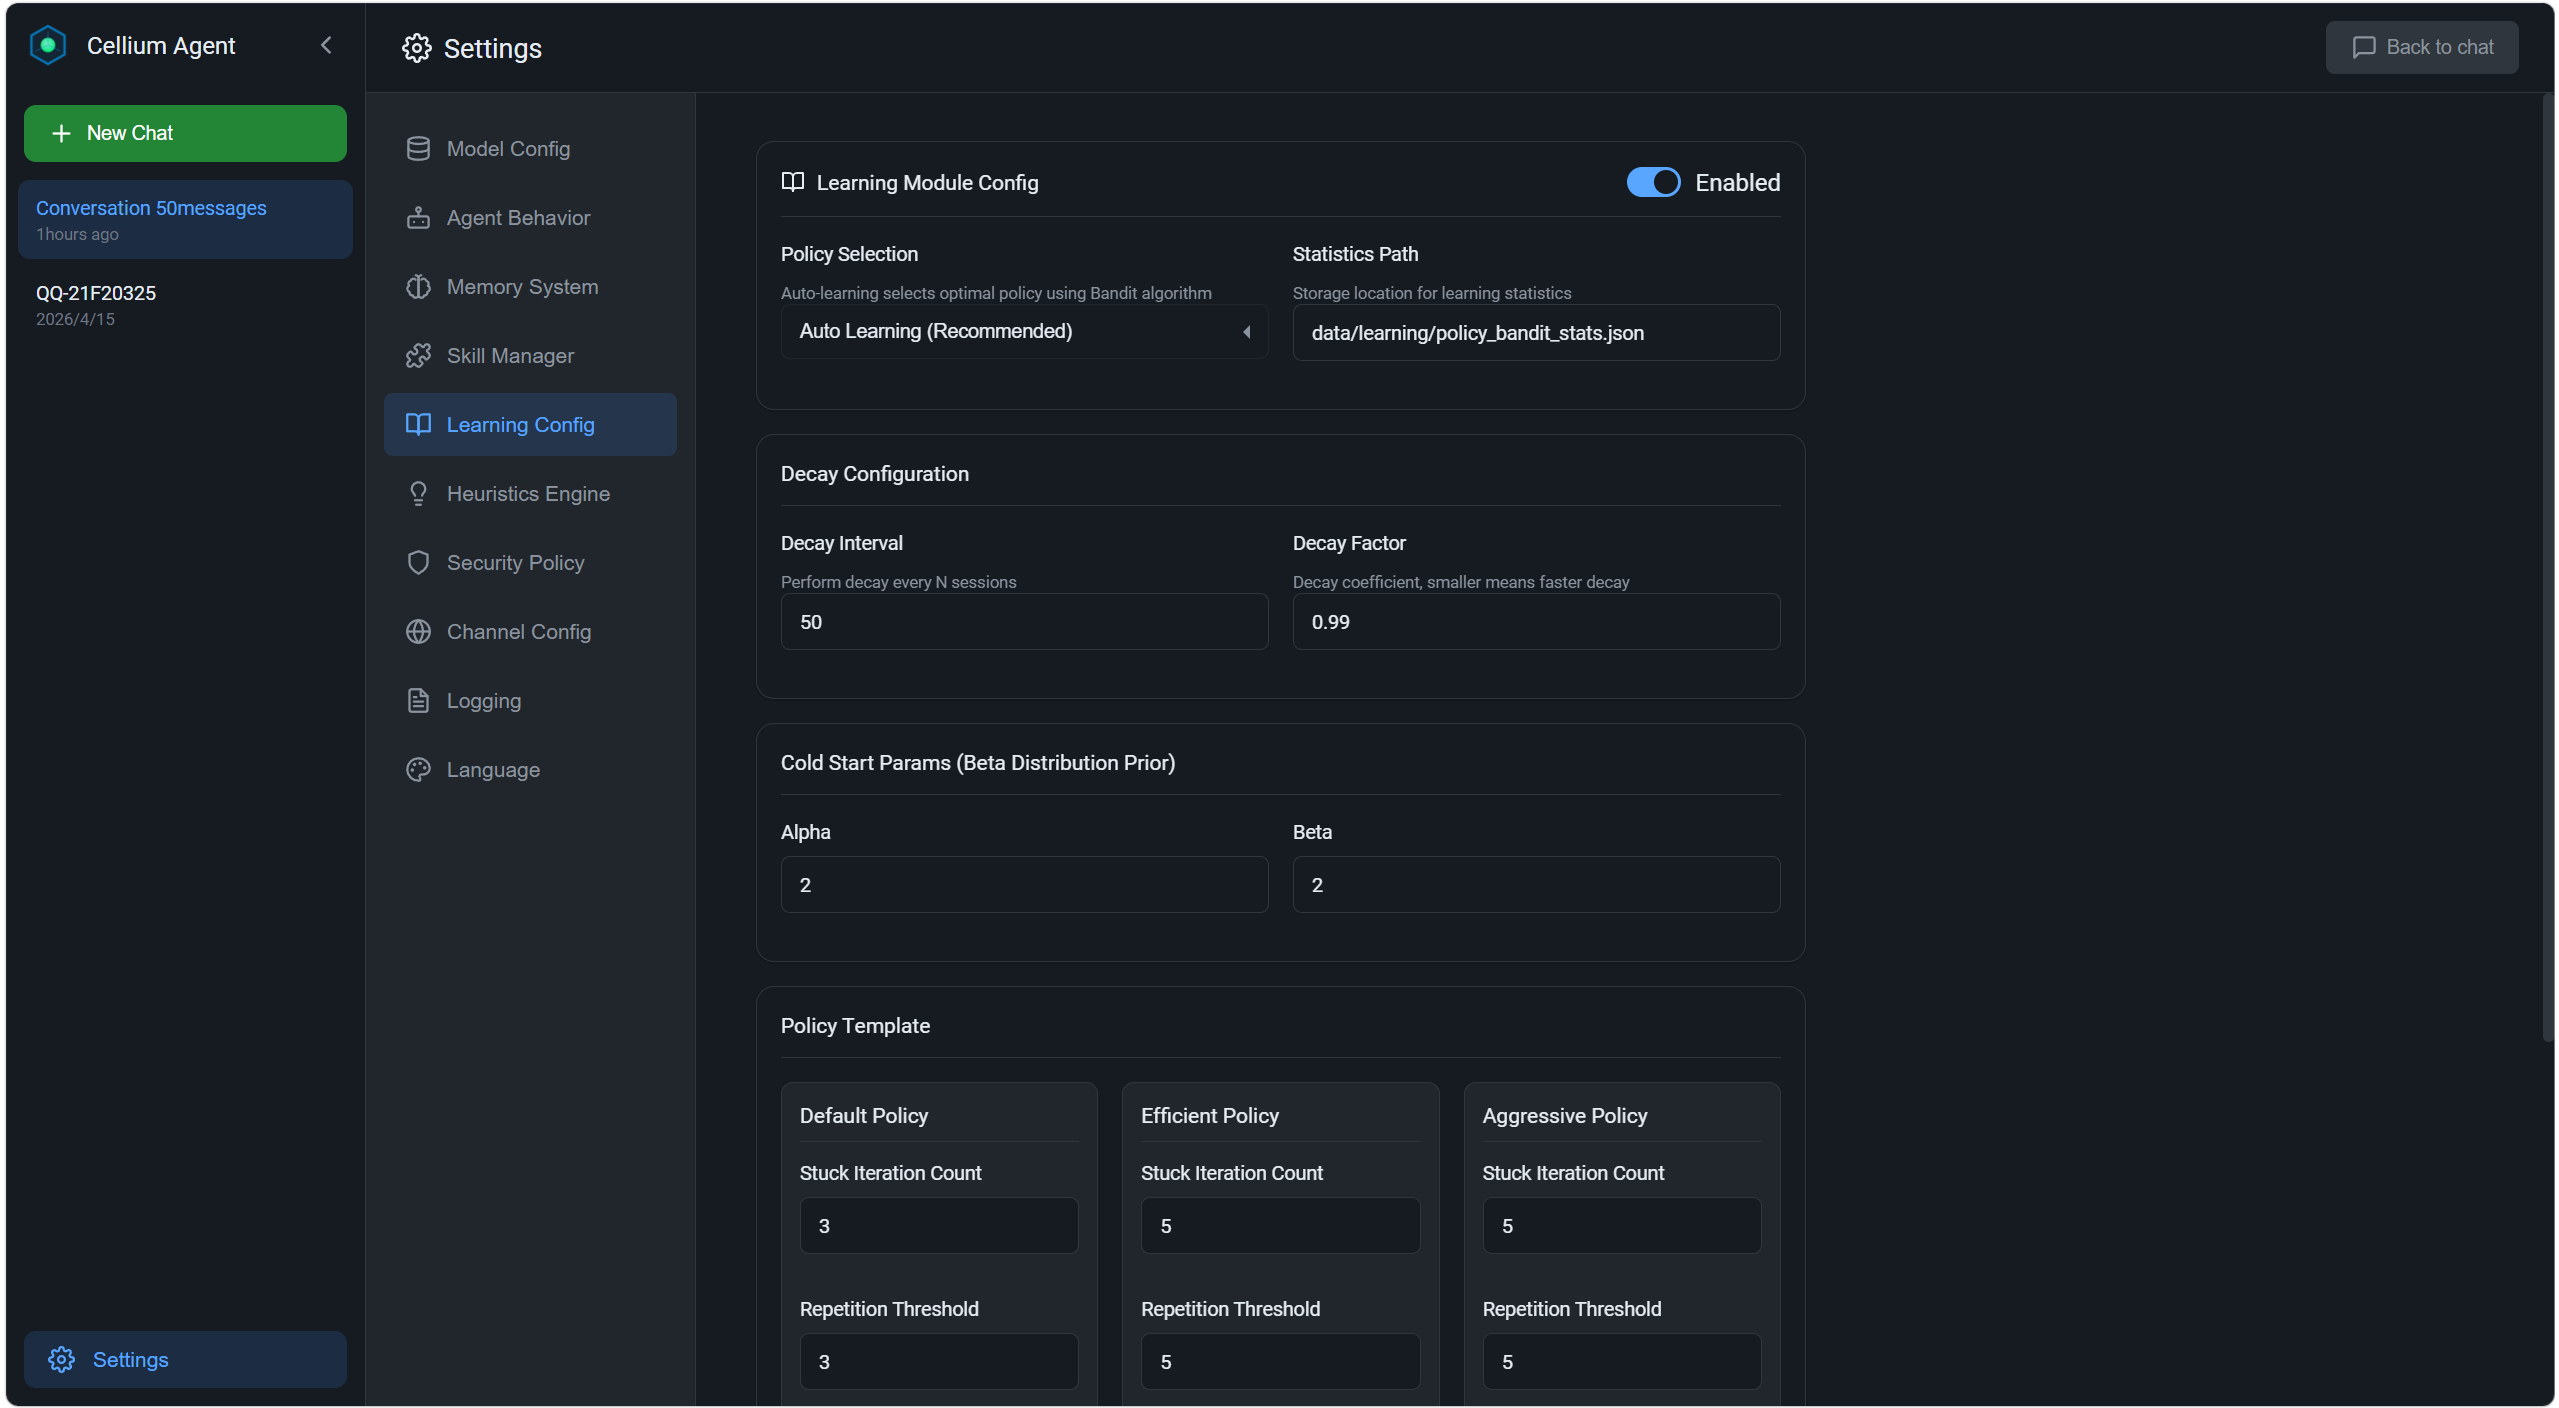Viewport: 2559px width, 1408px height.
Task: Click the Cellium Agent hexagon logo
Action: (47, 46)
